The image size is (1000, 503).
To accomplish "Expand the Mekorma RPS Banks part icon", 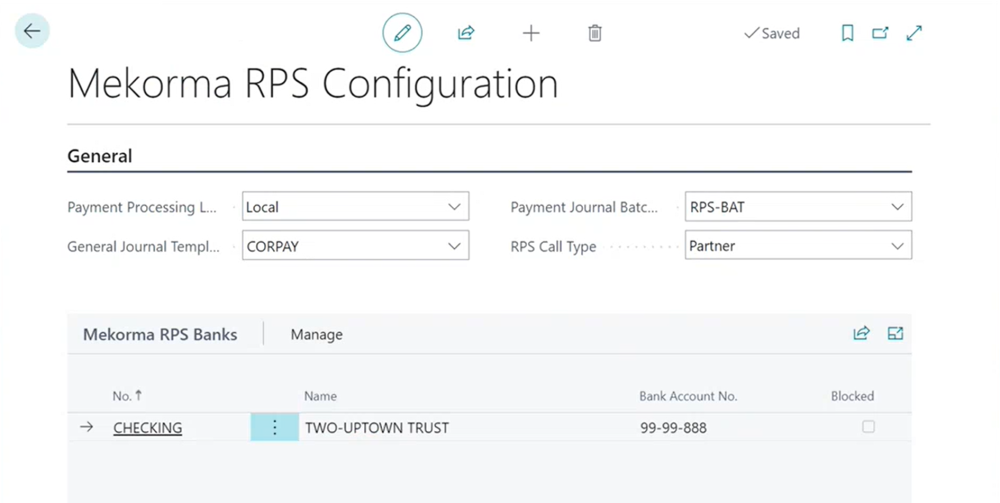I will pyautogui.click(x=895, y=333).
